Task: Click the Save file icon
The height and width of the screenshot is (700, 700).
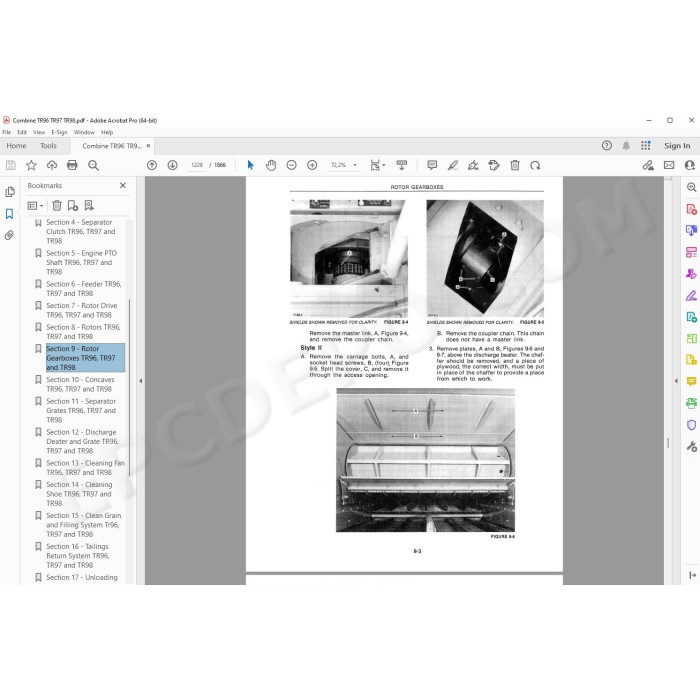Action: click(x=11, y=165)
